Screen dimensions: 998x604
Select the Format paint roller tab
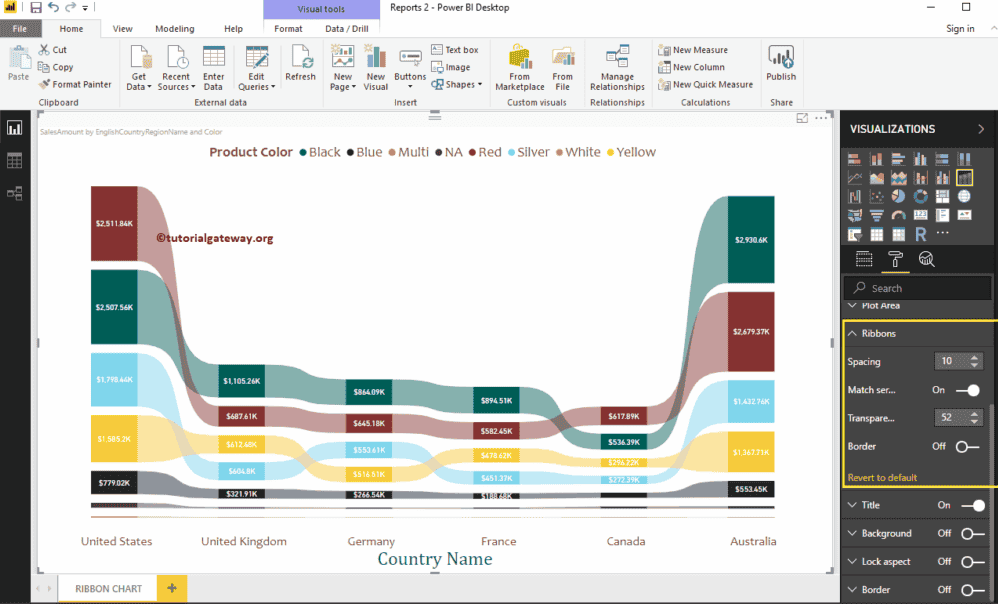pos(894,260)
